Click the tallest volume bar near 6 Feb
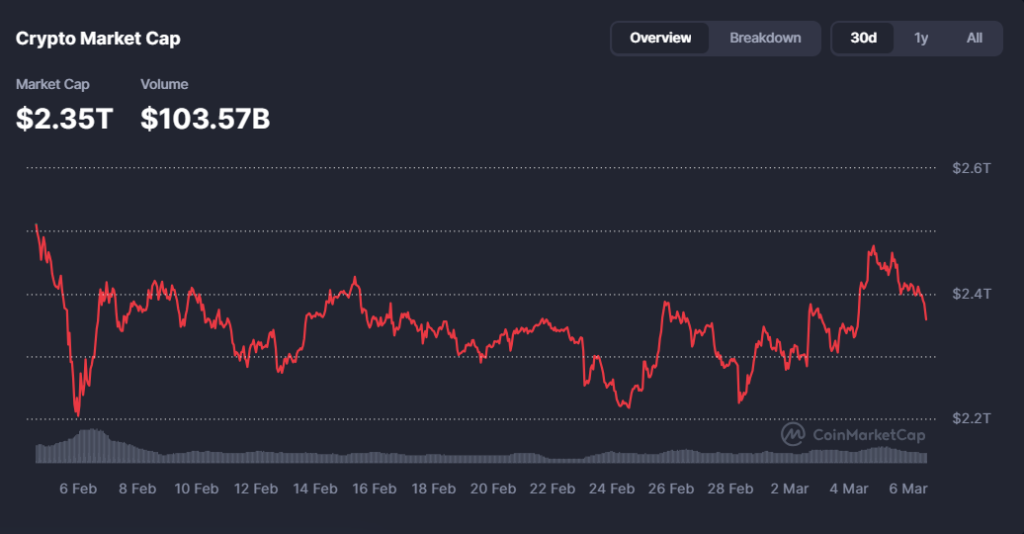This screenshot has height=534, width=1024. coord(91,445)
